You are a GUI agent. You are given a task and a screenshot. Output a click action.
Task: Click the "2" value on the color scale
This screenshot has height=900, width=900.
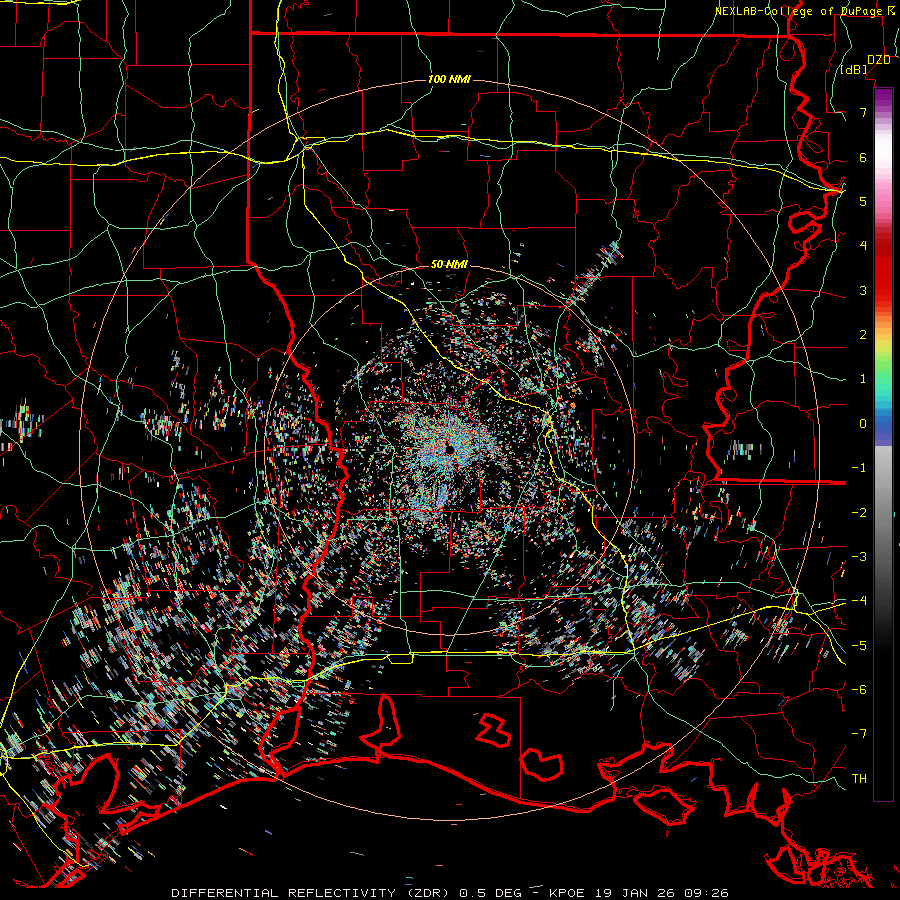863,335
